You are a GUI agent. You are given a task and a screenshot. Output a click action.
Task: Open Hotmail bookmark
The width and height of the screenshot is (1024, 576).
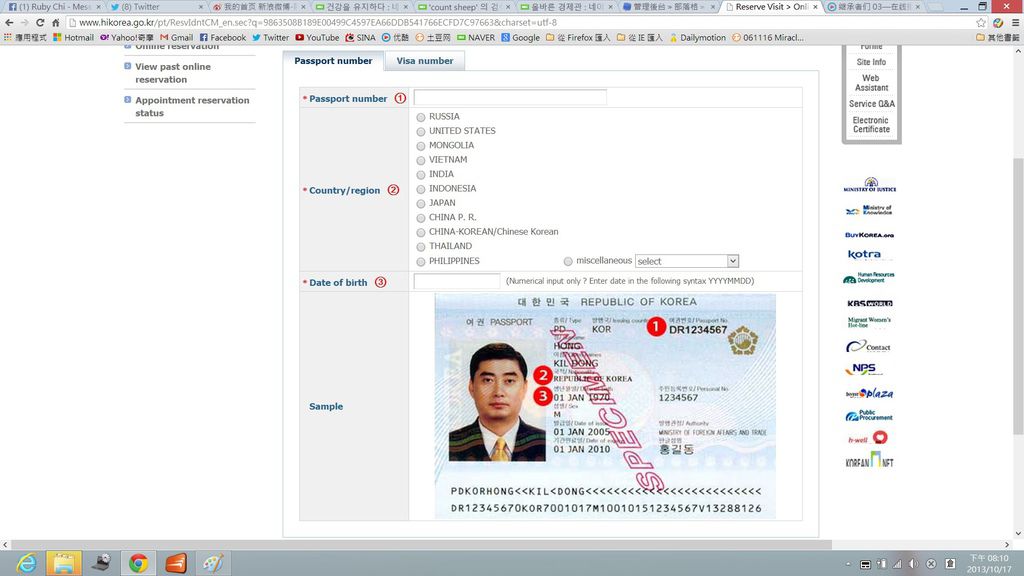coord(73,37)
